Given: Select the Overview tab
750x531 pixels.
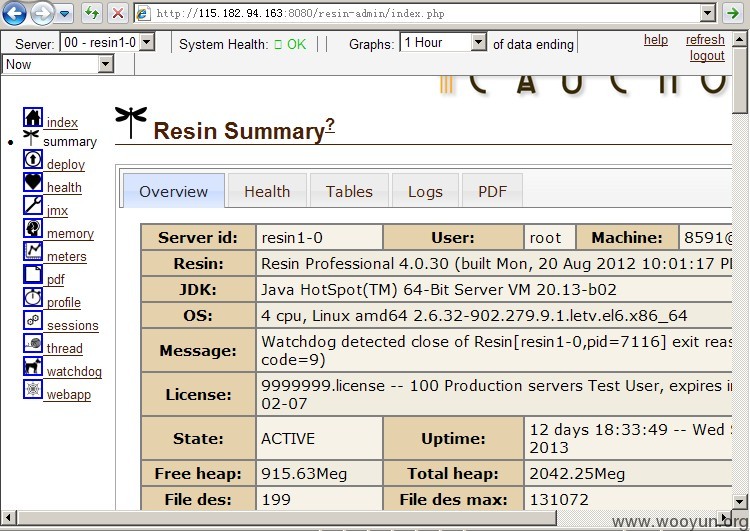Looking at the screenshot, I should pyautogui.click(x=174, y=191).
